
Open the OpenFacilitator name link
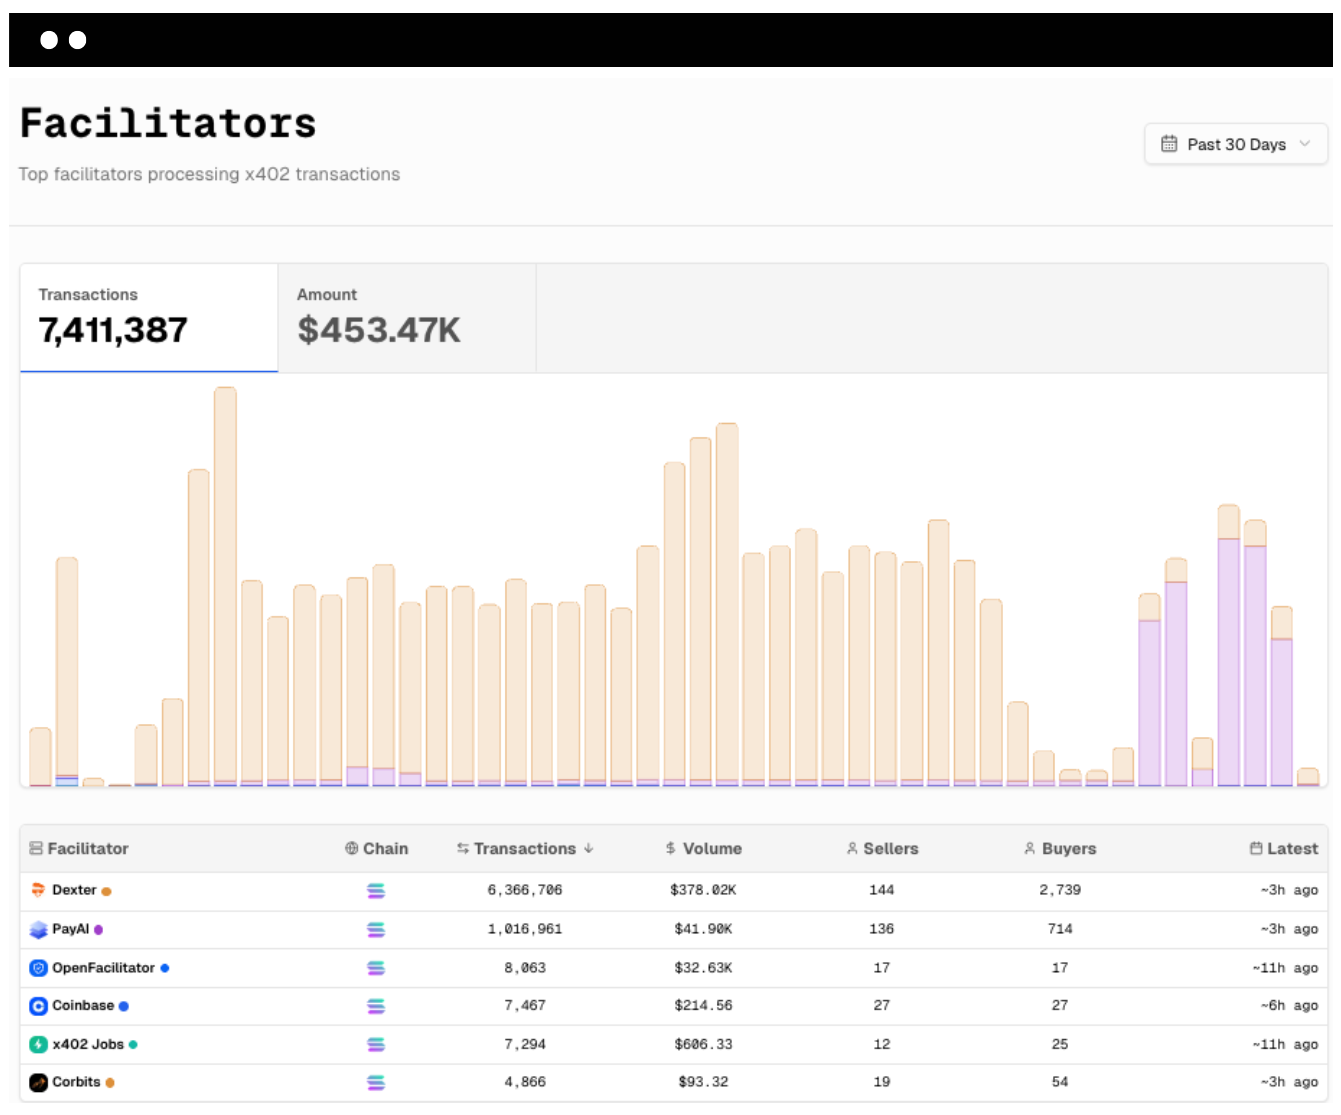103,968
